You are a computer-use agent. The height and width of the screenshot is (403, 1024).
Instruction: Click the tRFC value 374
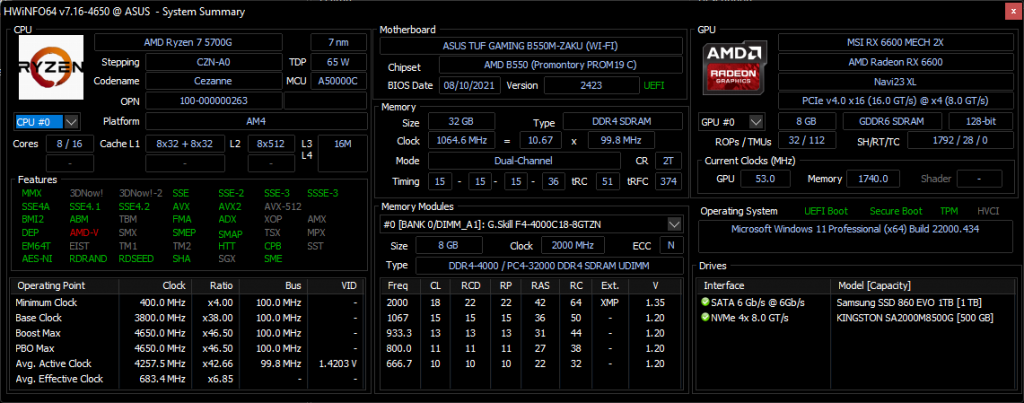point(667,181)
